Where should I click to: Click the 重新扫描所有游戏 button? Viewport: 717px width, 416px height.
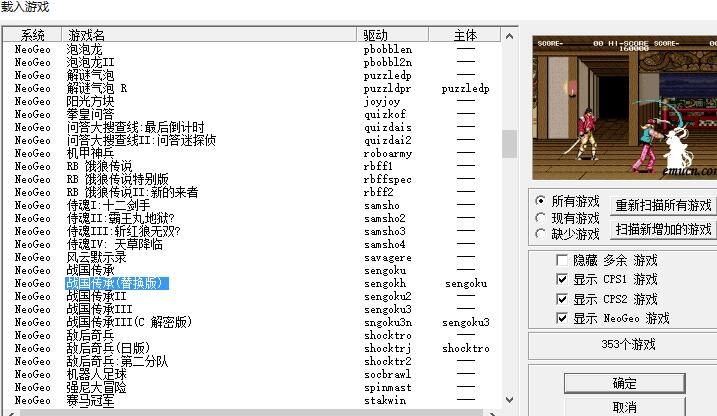[x=663, y=205]
